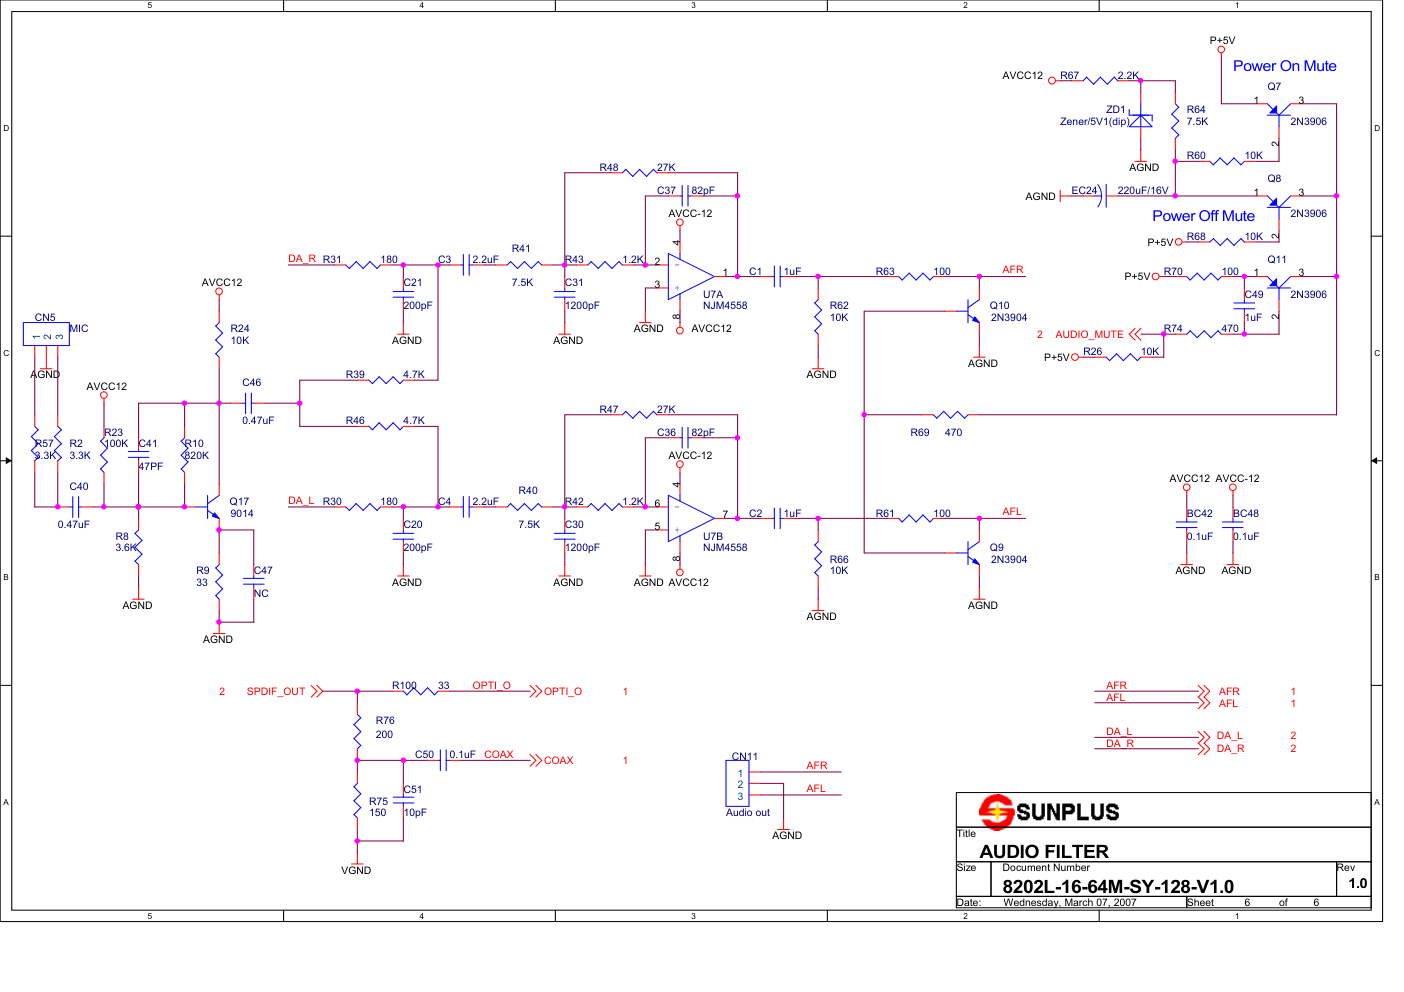
Task: Select resistor R69 470 symbol
Action: pyautogui.click(x=950, y=414)
